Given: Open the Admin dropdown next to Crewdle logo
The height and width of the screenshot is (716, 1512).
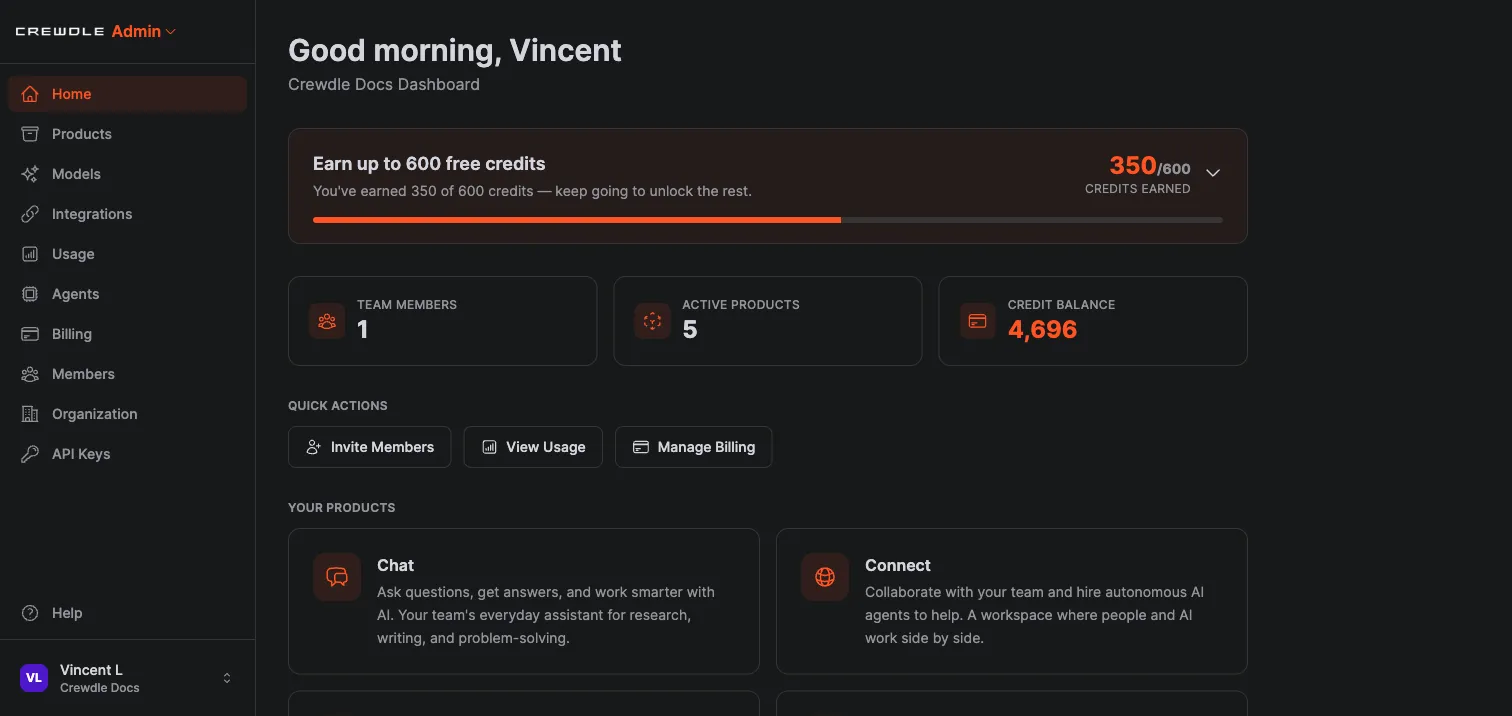Looking at the screenshot, I should coord(144,31).
